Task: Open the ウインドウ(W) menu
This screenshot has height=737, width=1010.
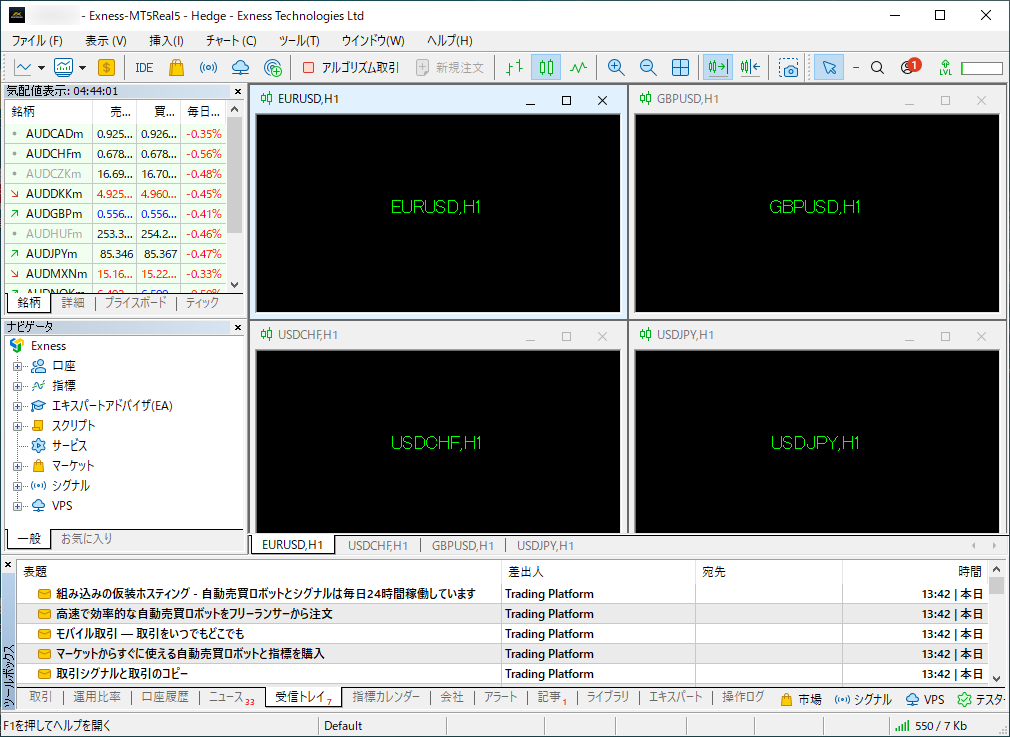Action: point(373,41)
